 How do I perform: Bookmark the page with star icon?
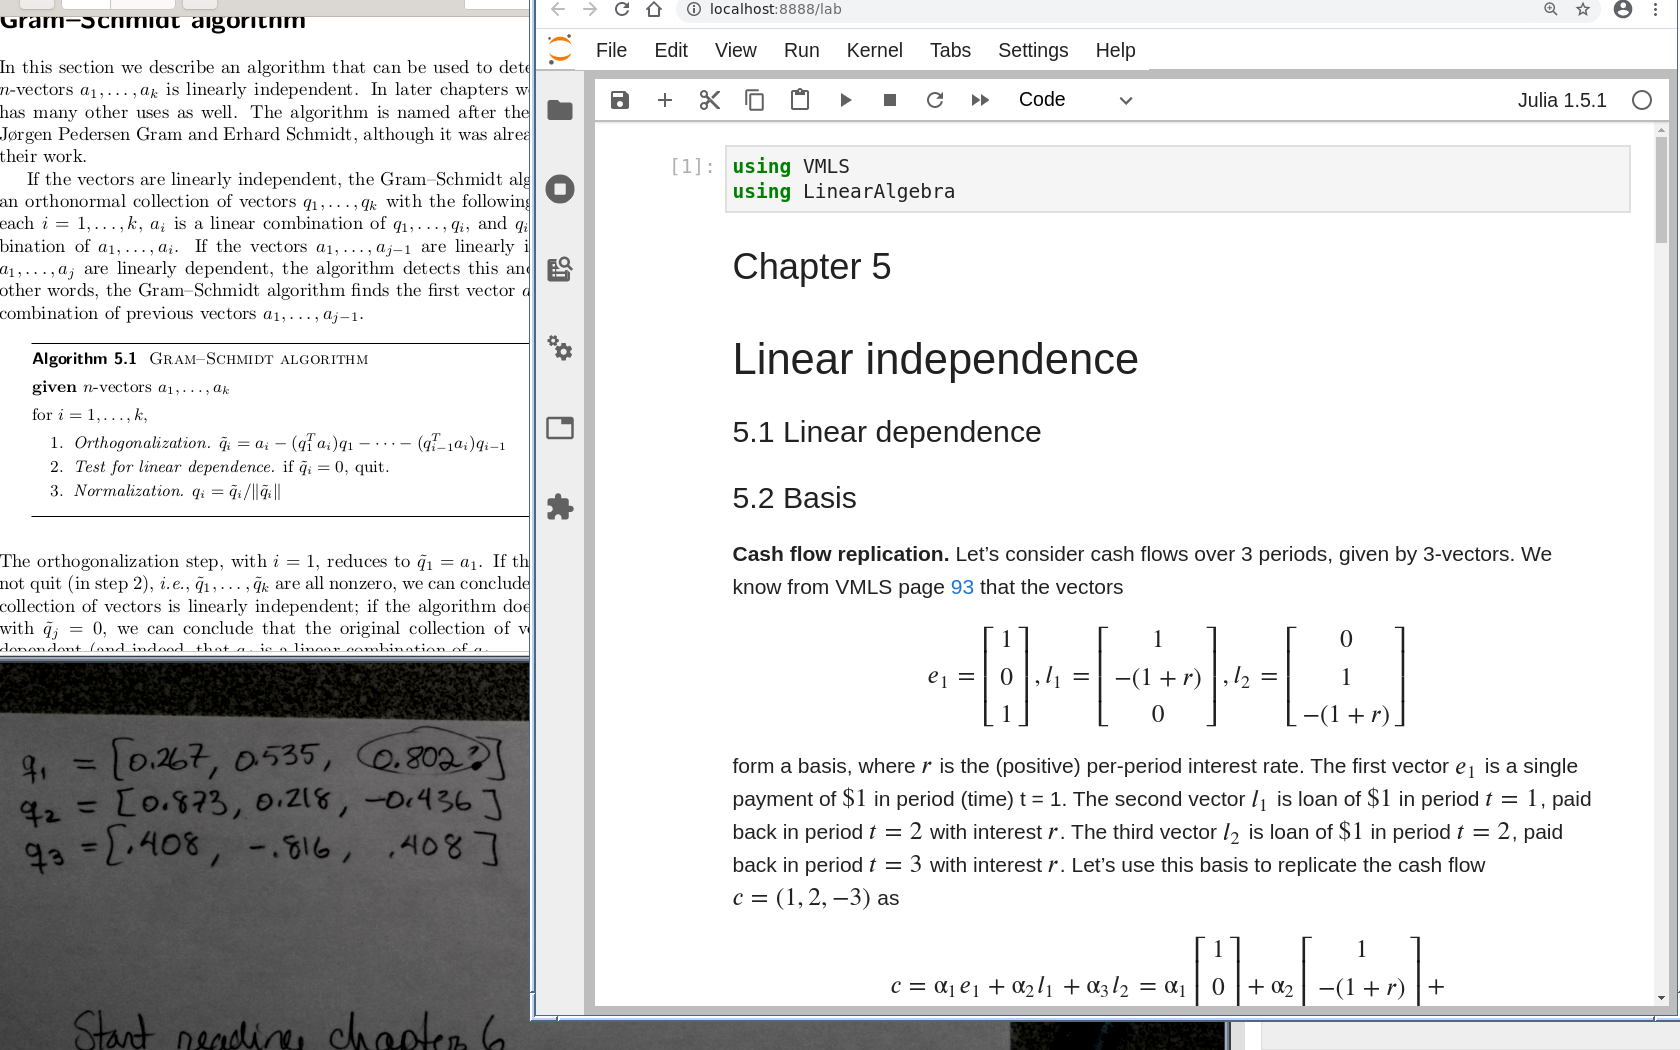click(x=1583, y=9)
